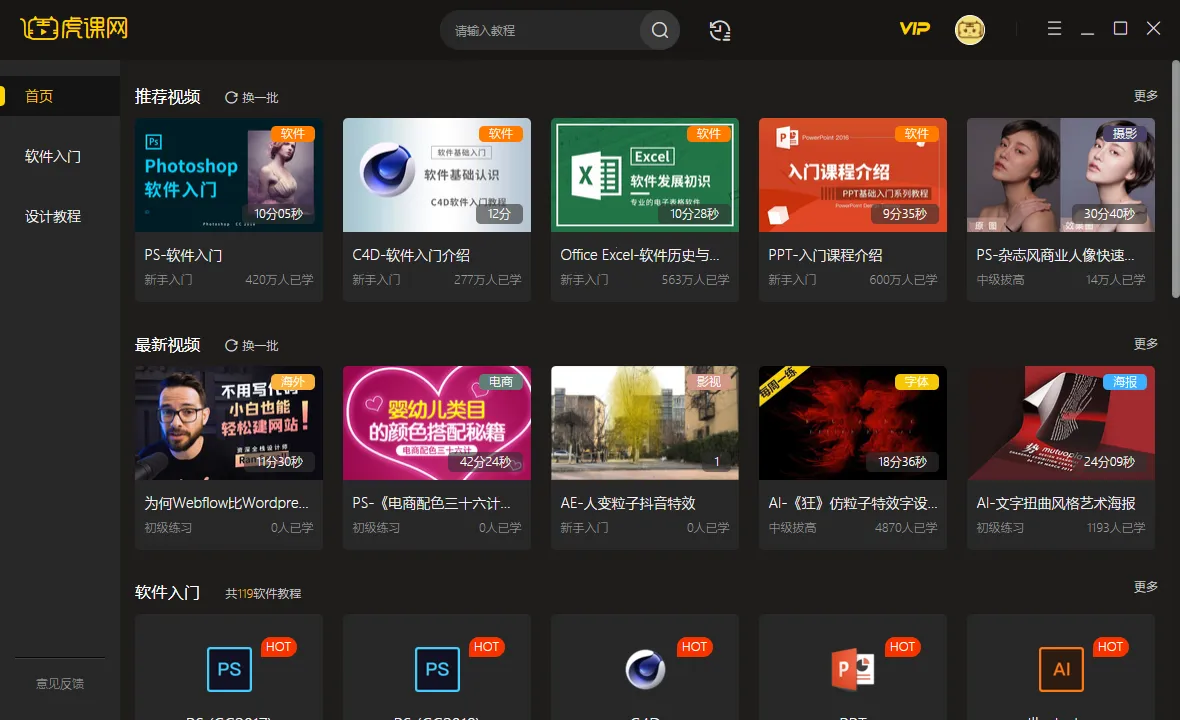Expand 更多 for 推荐视频 section
This screenshot has height=720, width=1180.
1145,96
